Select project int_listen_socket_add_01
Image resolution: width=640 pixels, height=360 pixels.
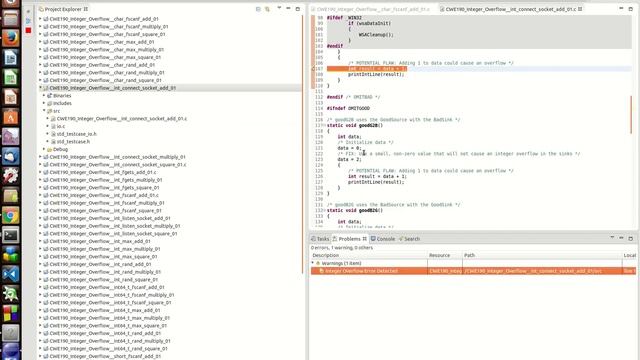(x=110, y=218)
